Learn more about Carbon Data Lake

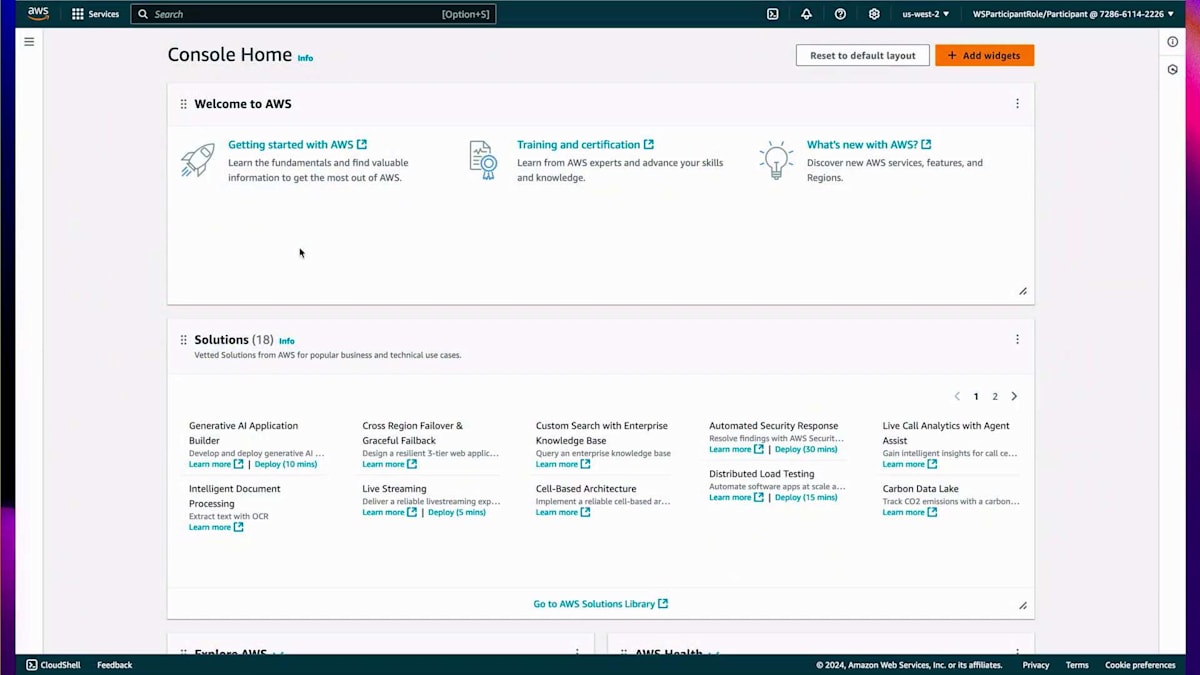click(x=910, y=512)
